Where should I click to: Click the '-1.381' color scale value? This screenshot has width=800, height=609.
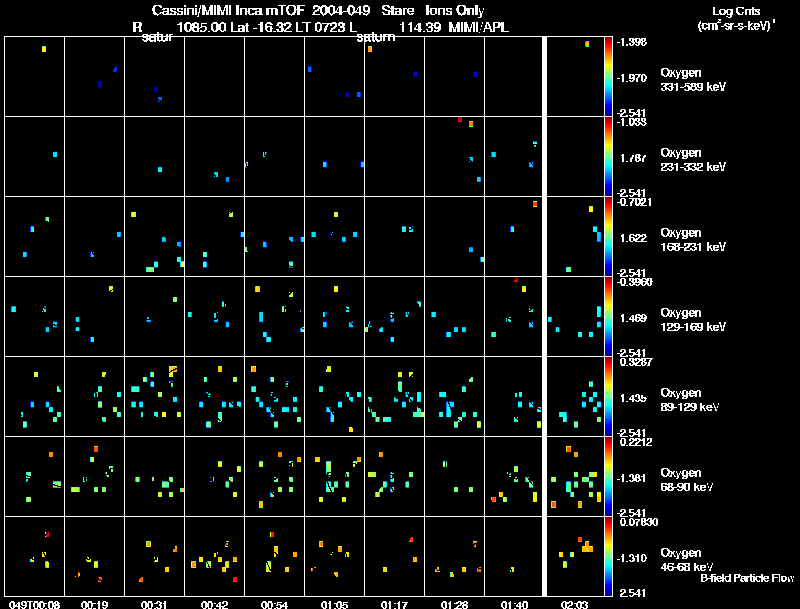point(632,478)
